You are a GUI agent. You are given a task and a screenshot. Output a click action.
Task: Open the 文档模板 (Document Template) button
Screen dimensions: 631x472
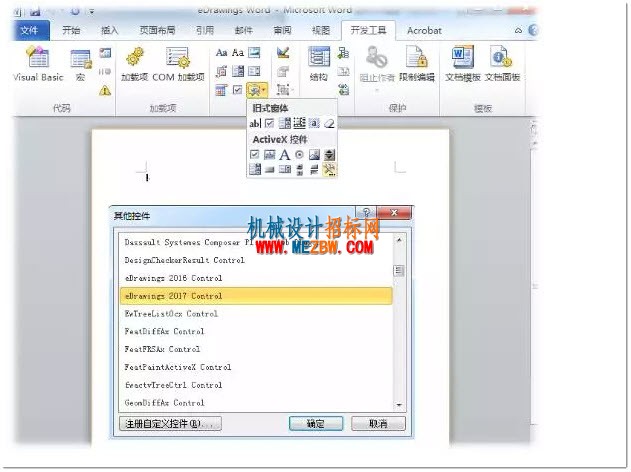(x=462, y=64)
